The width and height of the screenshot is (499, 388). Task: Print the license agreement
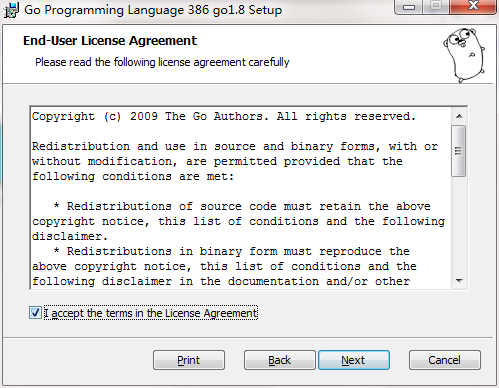point(189,360)
